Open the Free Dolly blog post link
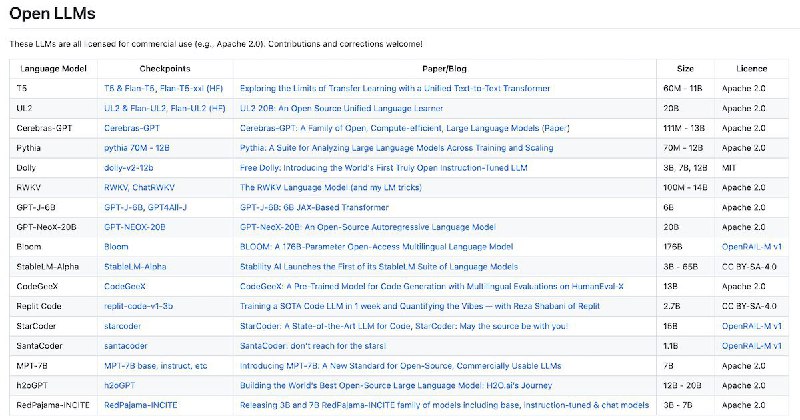 [x=384, y=168]
